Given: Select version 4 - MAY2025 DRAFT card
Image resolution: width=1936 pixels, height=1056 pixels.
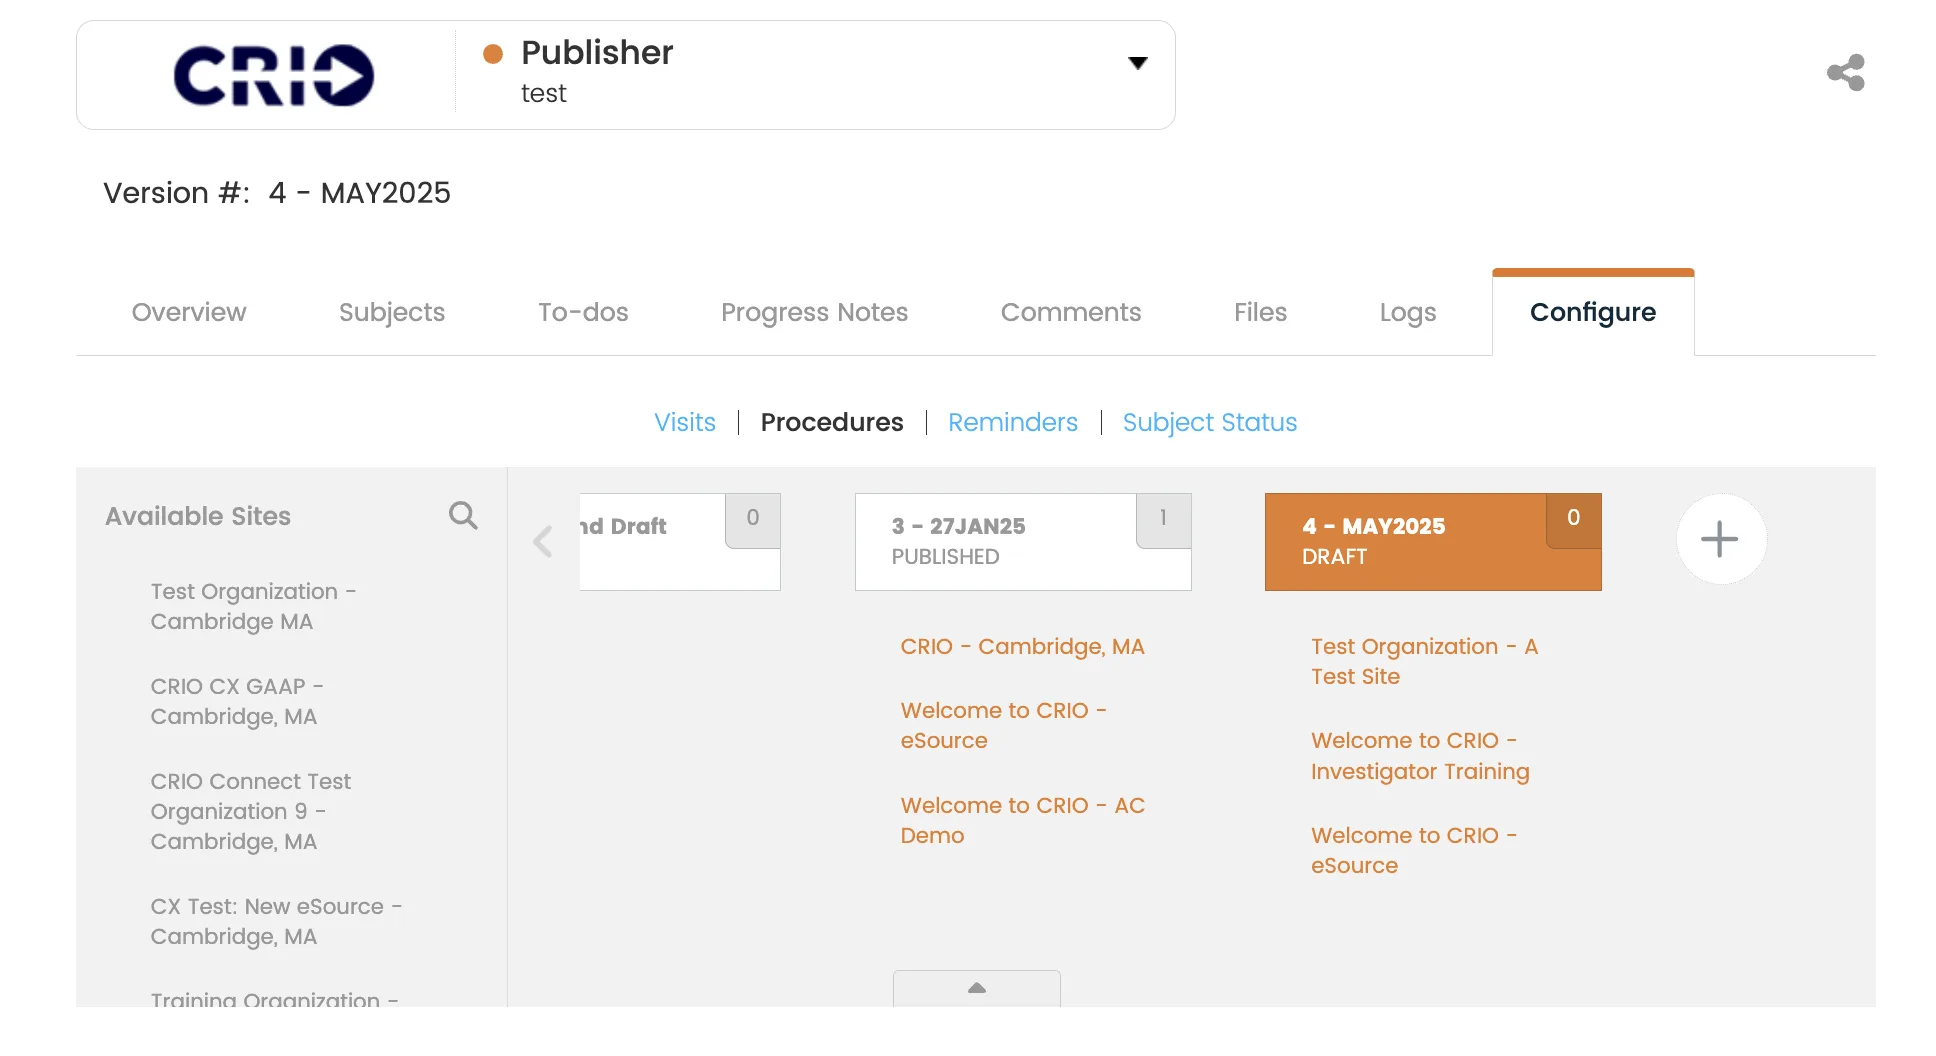Looking at the screenshot, I should point(1433,541).
